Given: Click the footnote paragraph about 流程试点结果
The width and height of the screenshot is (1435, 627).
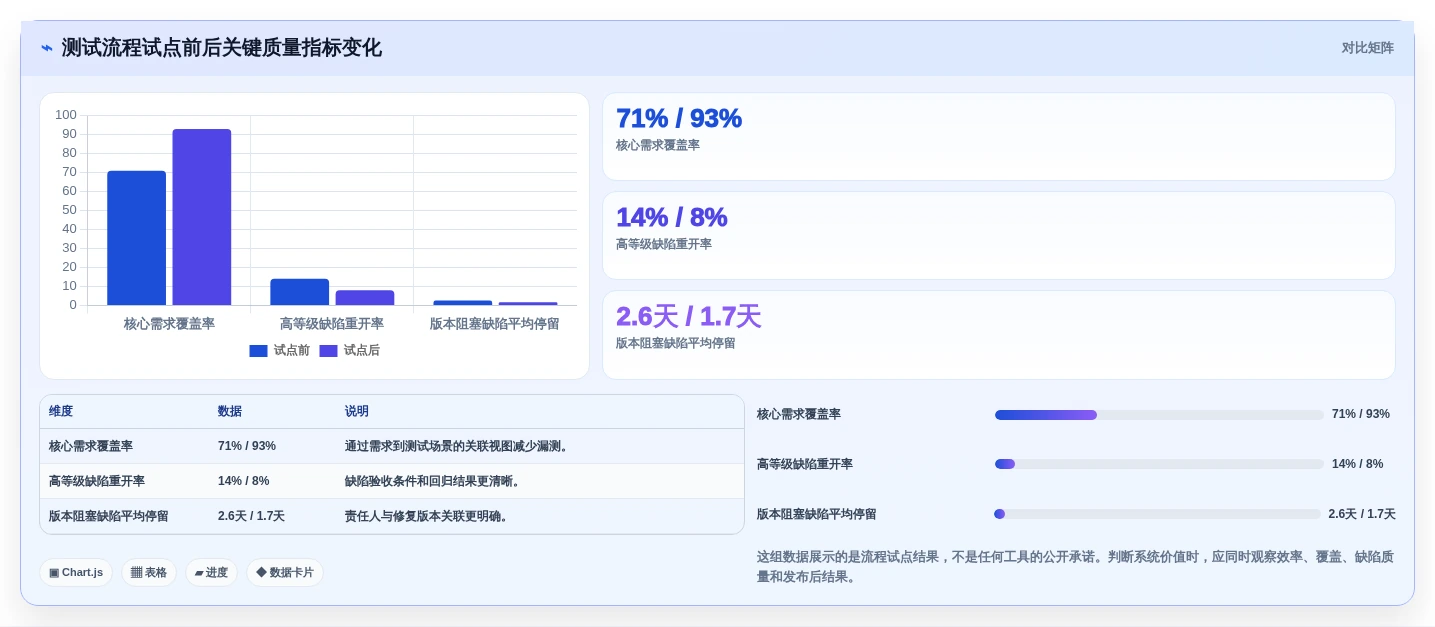Looking at the screenshot, I should point(1076,566).
